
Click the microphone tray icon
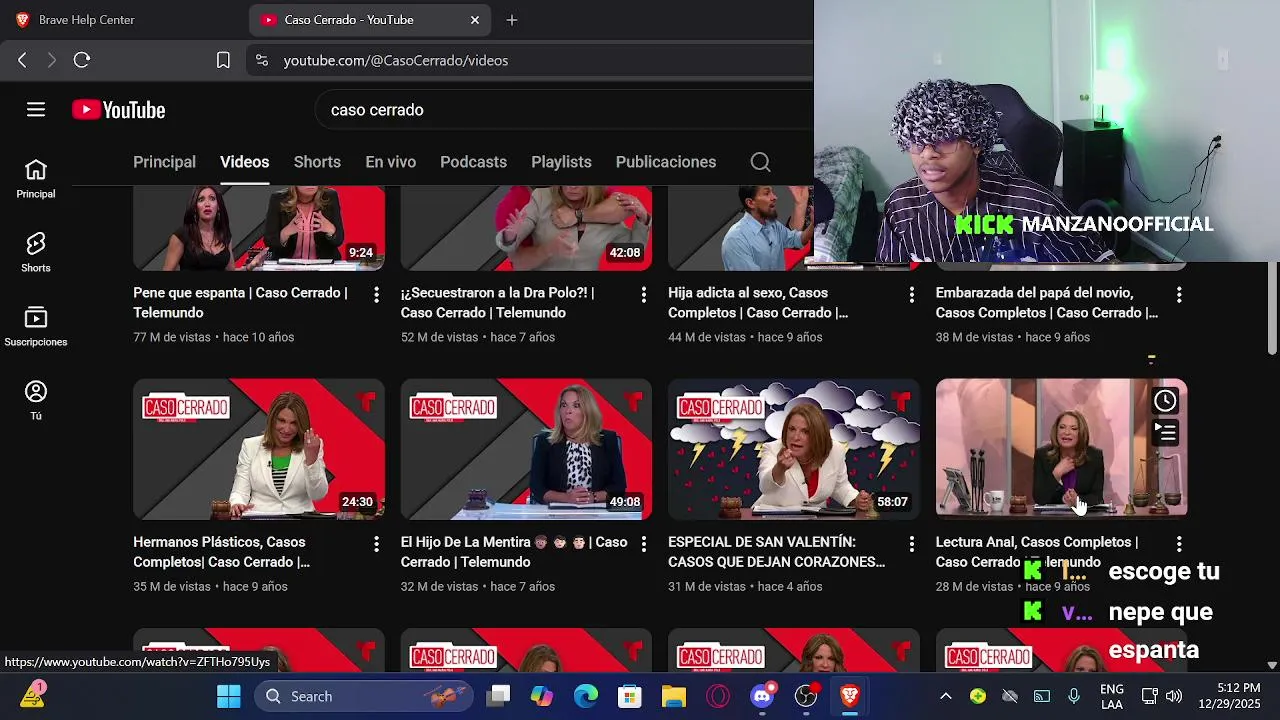1074,696
